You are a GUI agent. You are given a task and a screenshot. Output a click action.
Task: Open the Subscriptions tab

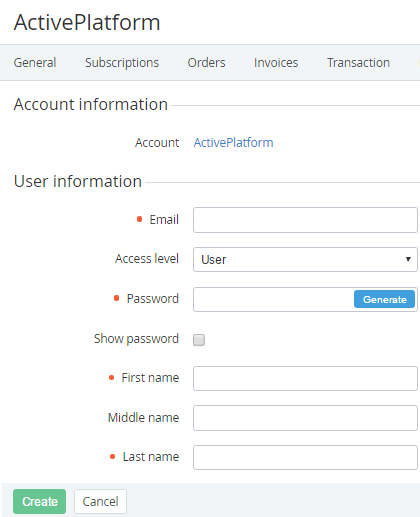(122, 63)
